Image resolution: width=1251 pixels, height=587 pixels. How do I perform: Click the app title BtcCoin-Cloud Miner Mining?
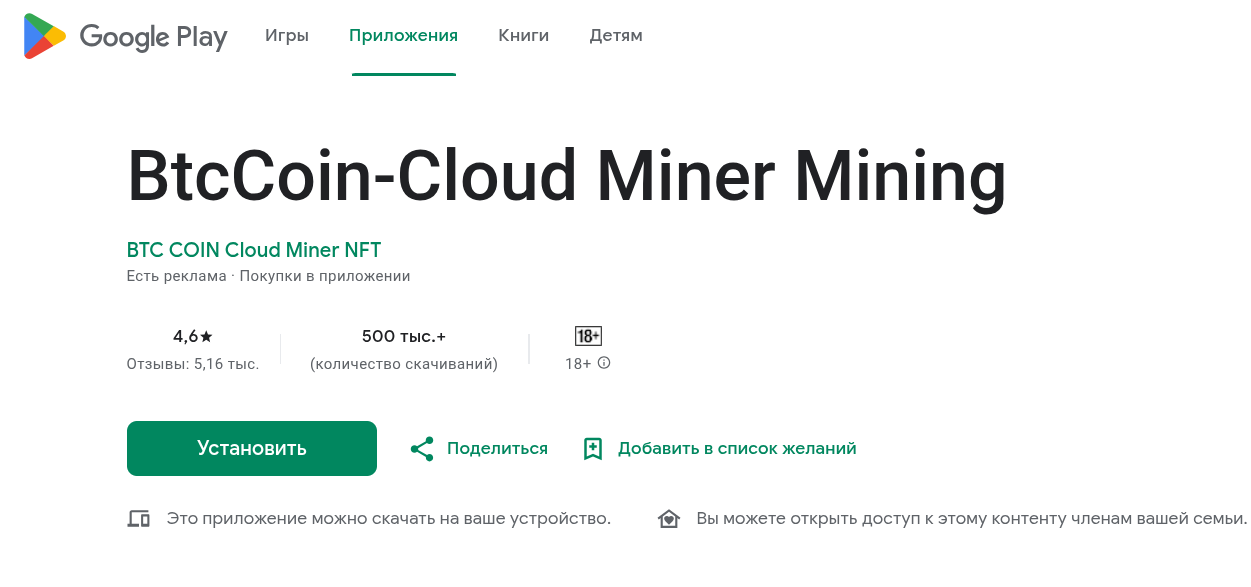click(x=567, y=176)
